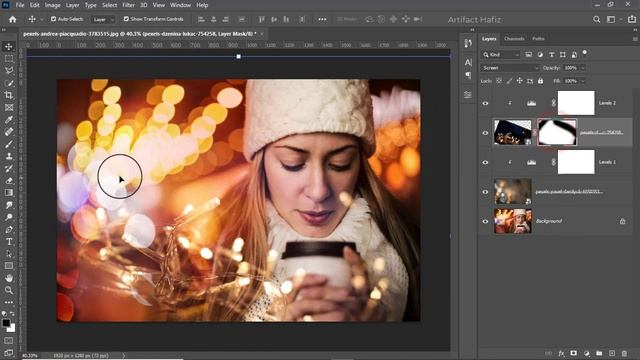Toggle layer filtering on/off switch
640x360 pixels.
[x=584, y=53]
